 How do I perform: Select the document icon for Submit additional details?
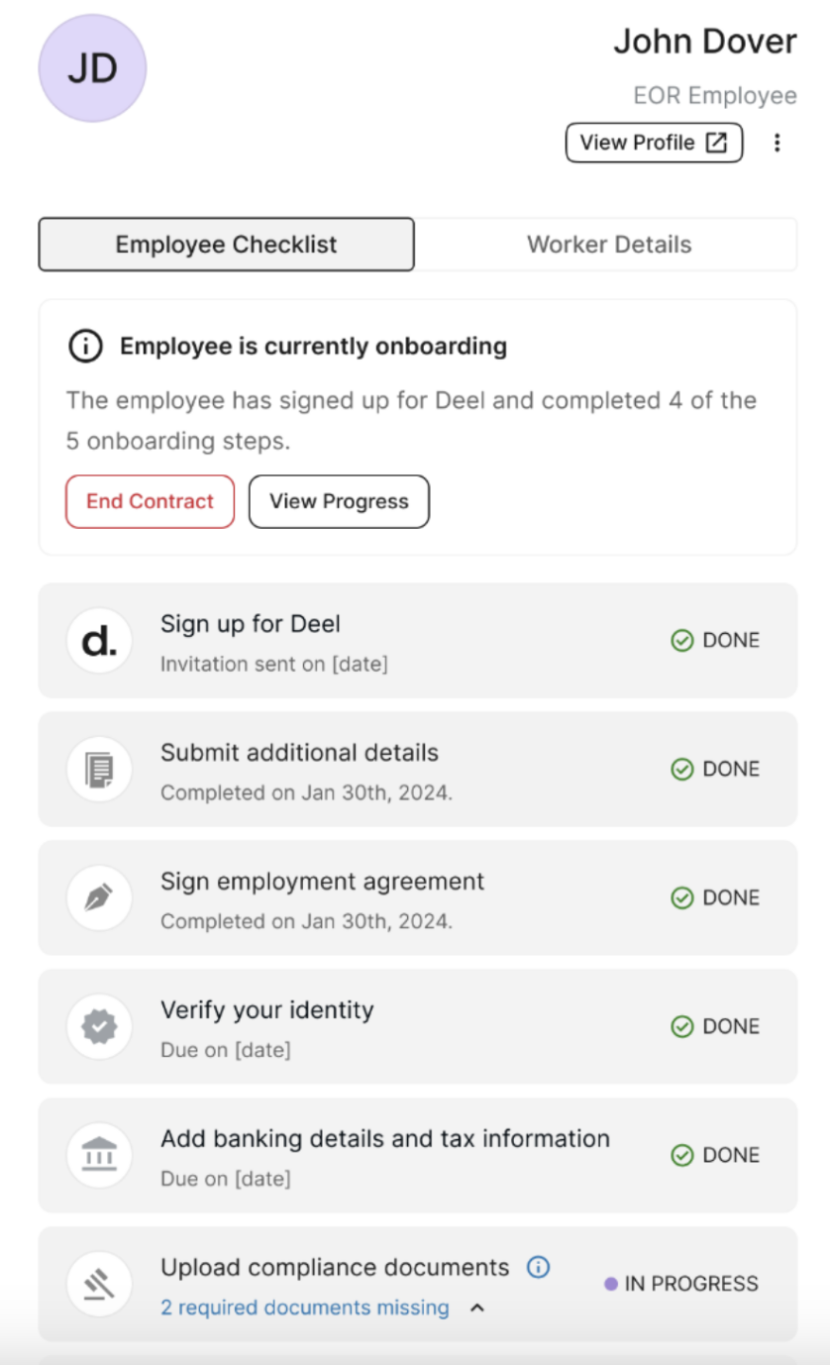[98, 770]
